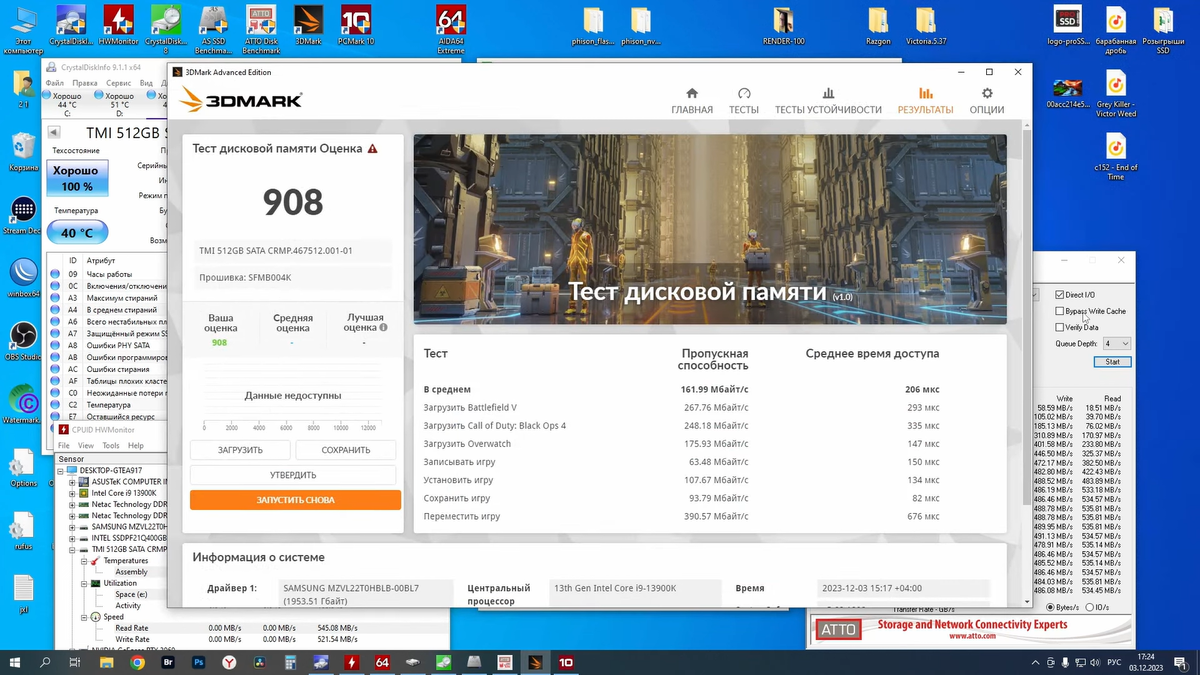Click the taskbar search magnifier icon
Screen dimensions: 1200x675
pos(45,662)
